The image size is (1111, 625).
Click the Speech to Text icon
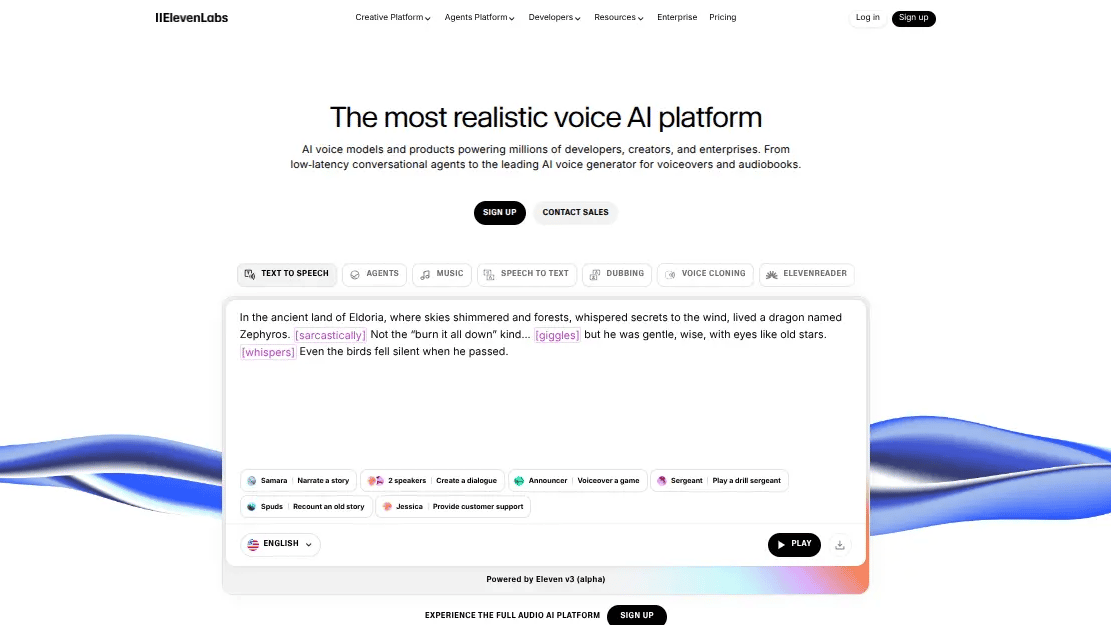488,274
